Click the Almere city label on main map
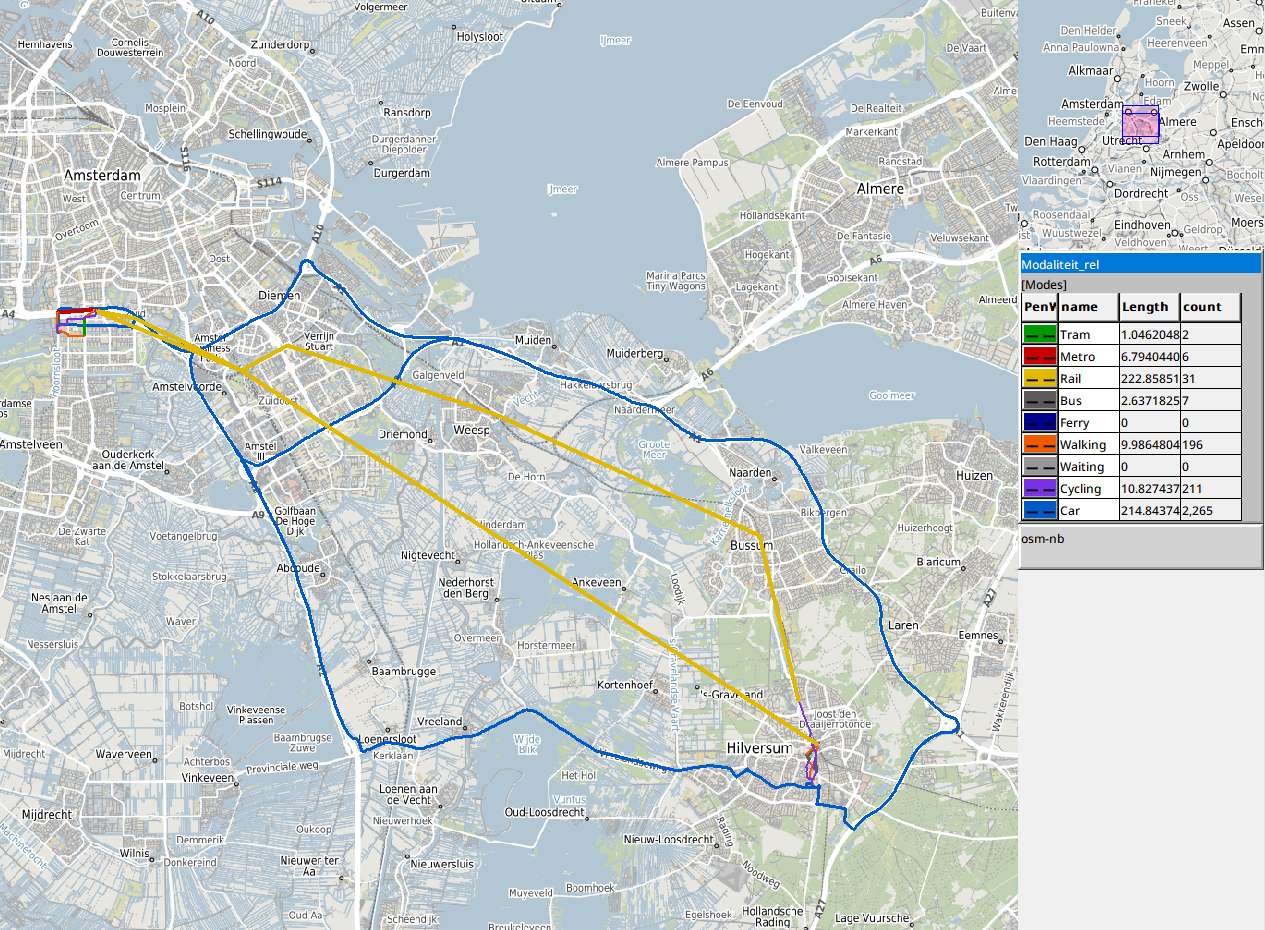Screen dimensions: 1265x930 click(880, 189)
